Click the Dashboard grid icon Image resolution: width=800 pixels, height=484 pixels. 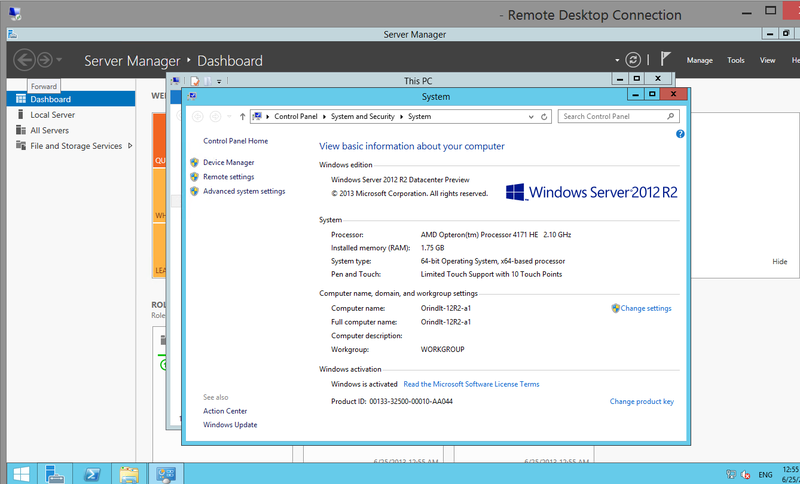tap(21, 98)
